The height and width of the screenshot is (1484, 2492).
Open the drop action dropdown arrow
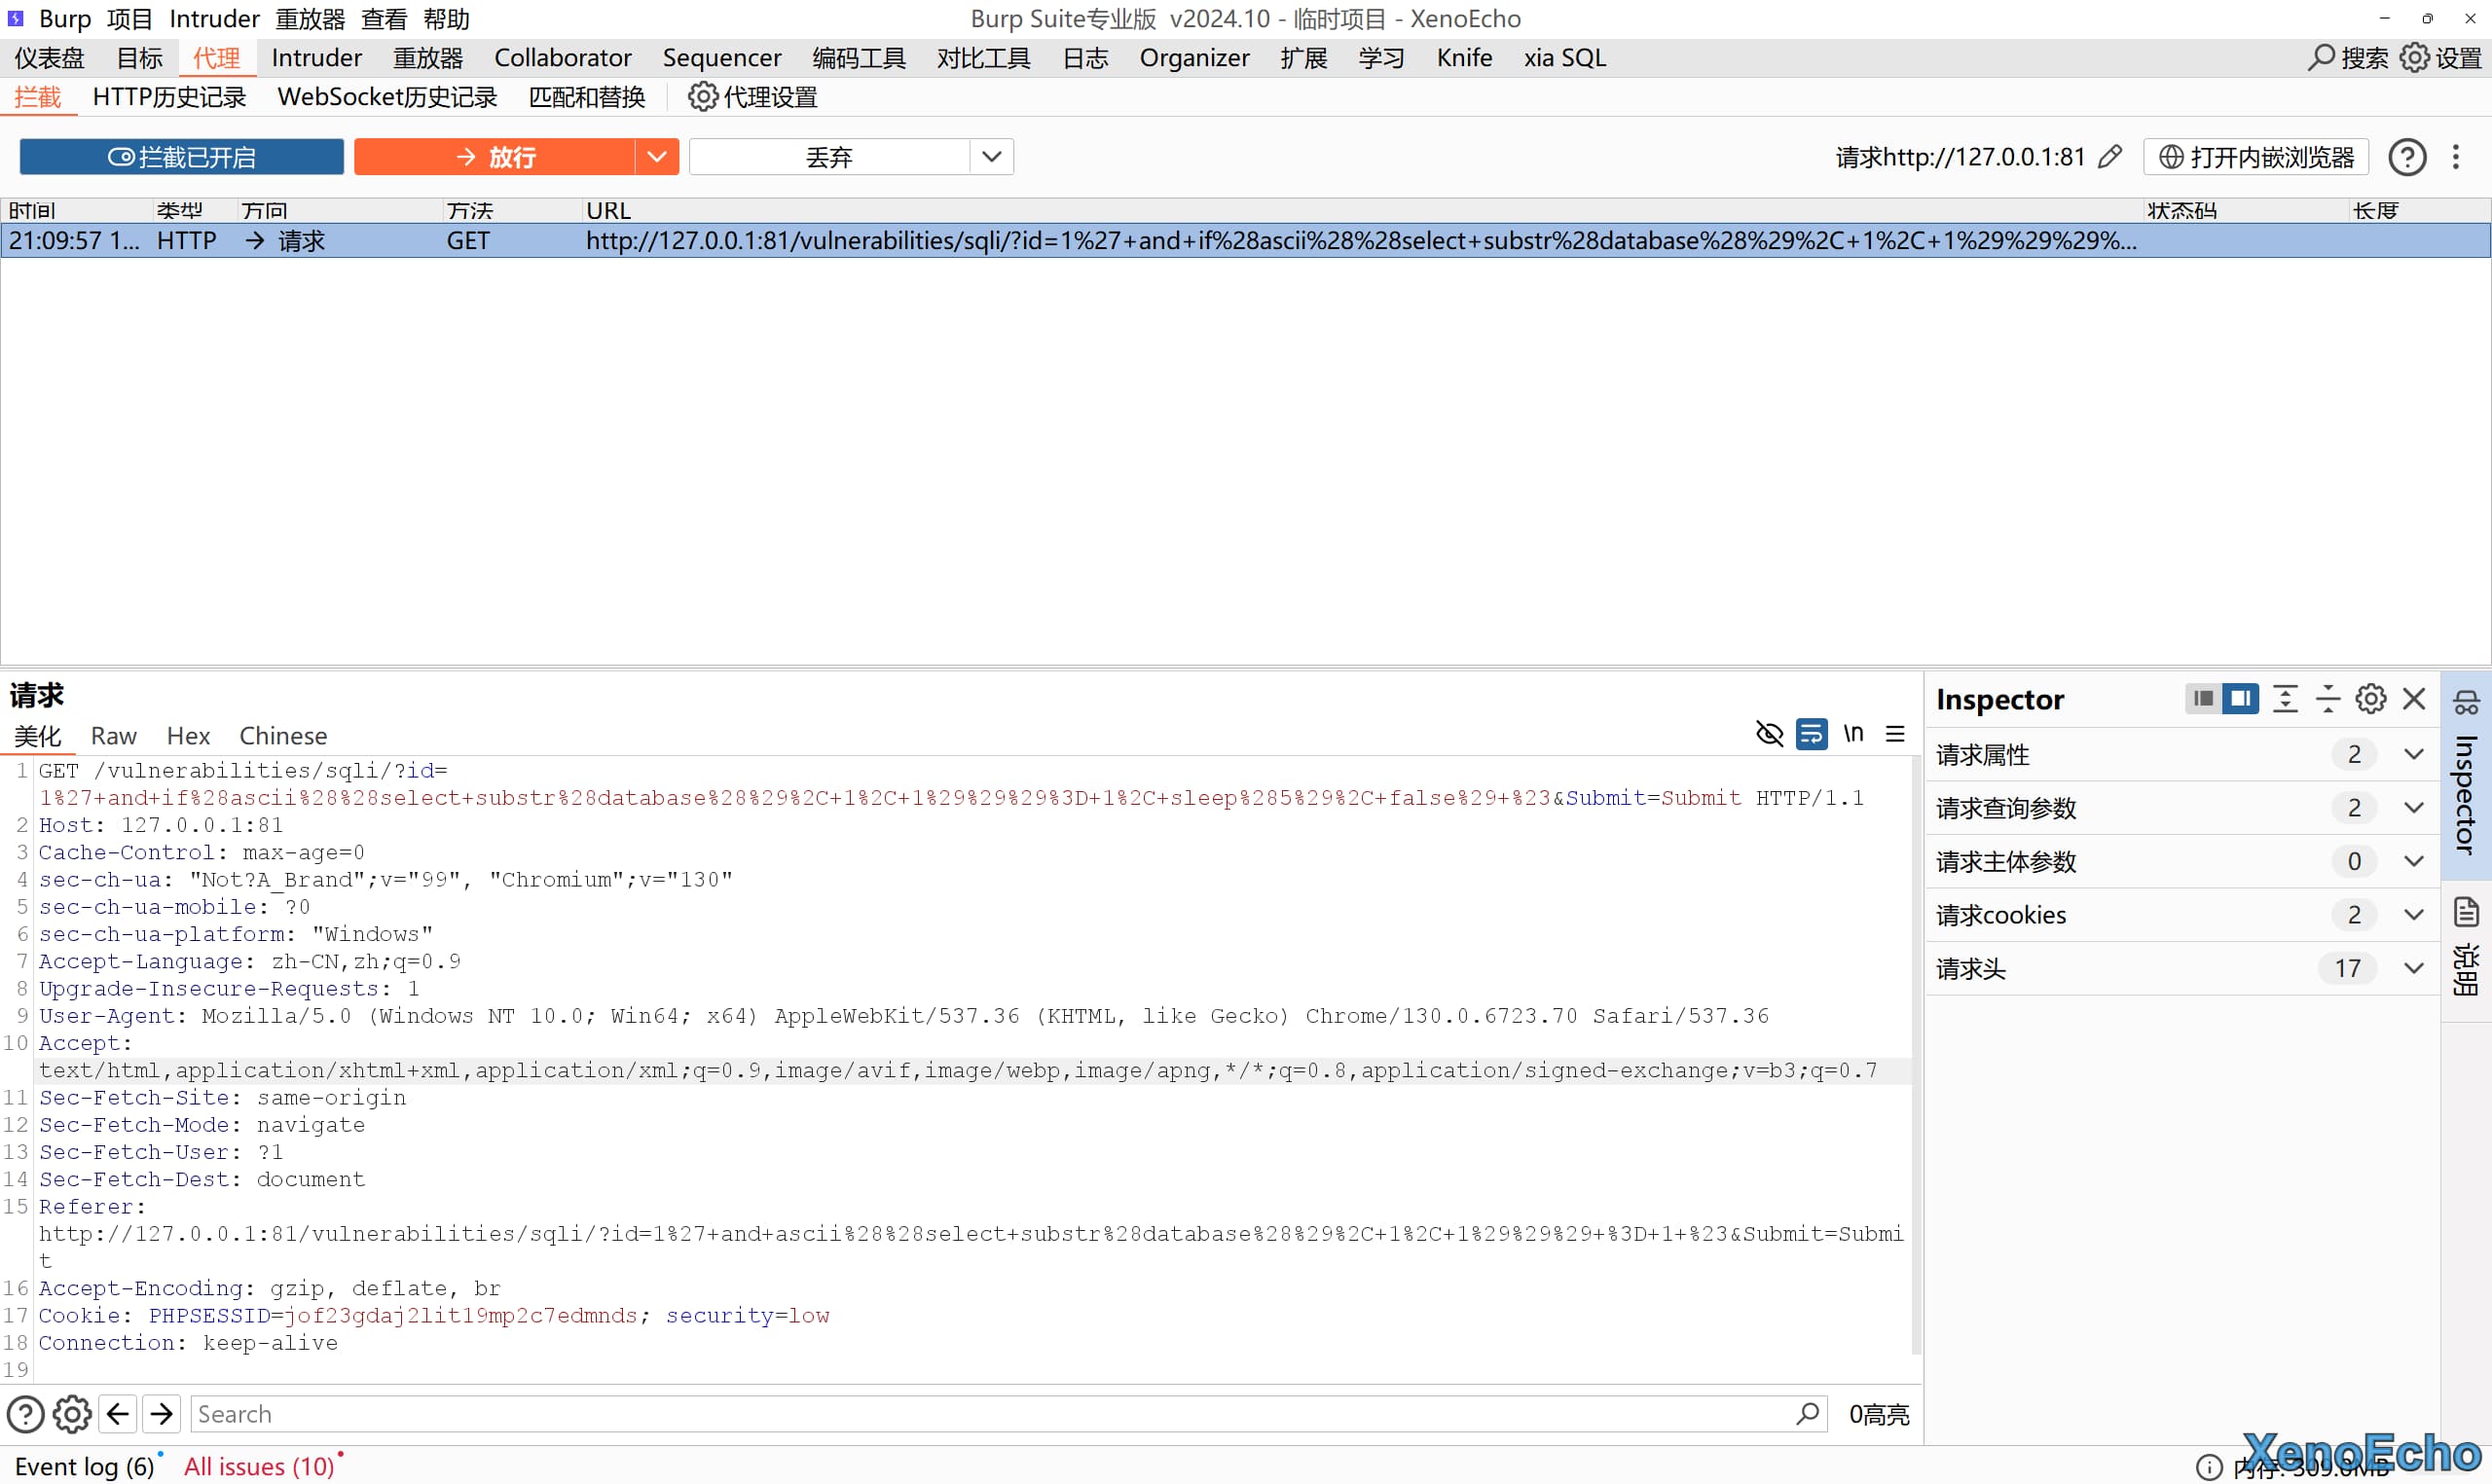(991, 157)
